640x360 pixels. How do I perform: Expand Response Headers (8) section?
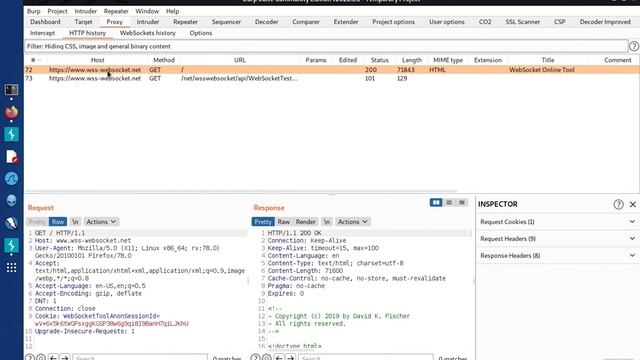click(558, 256)
